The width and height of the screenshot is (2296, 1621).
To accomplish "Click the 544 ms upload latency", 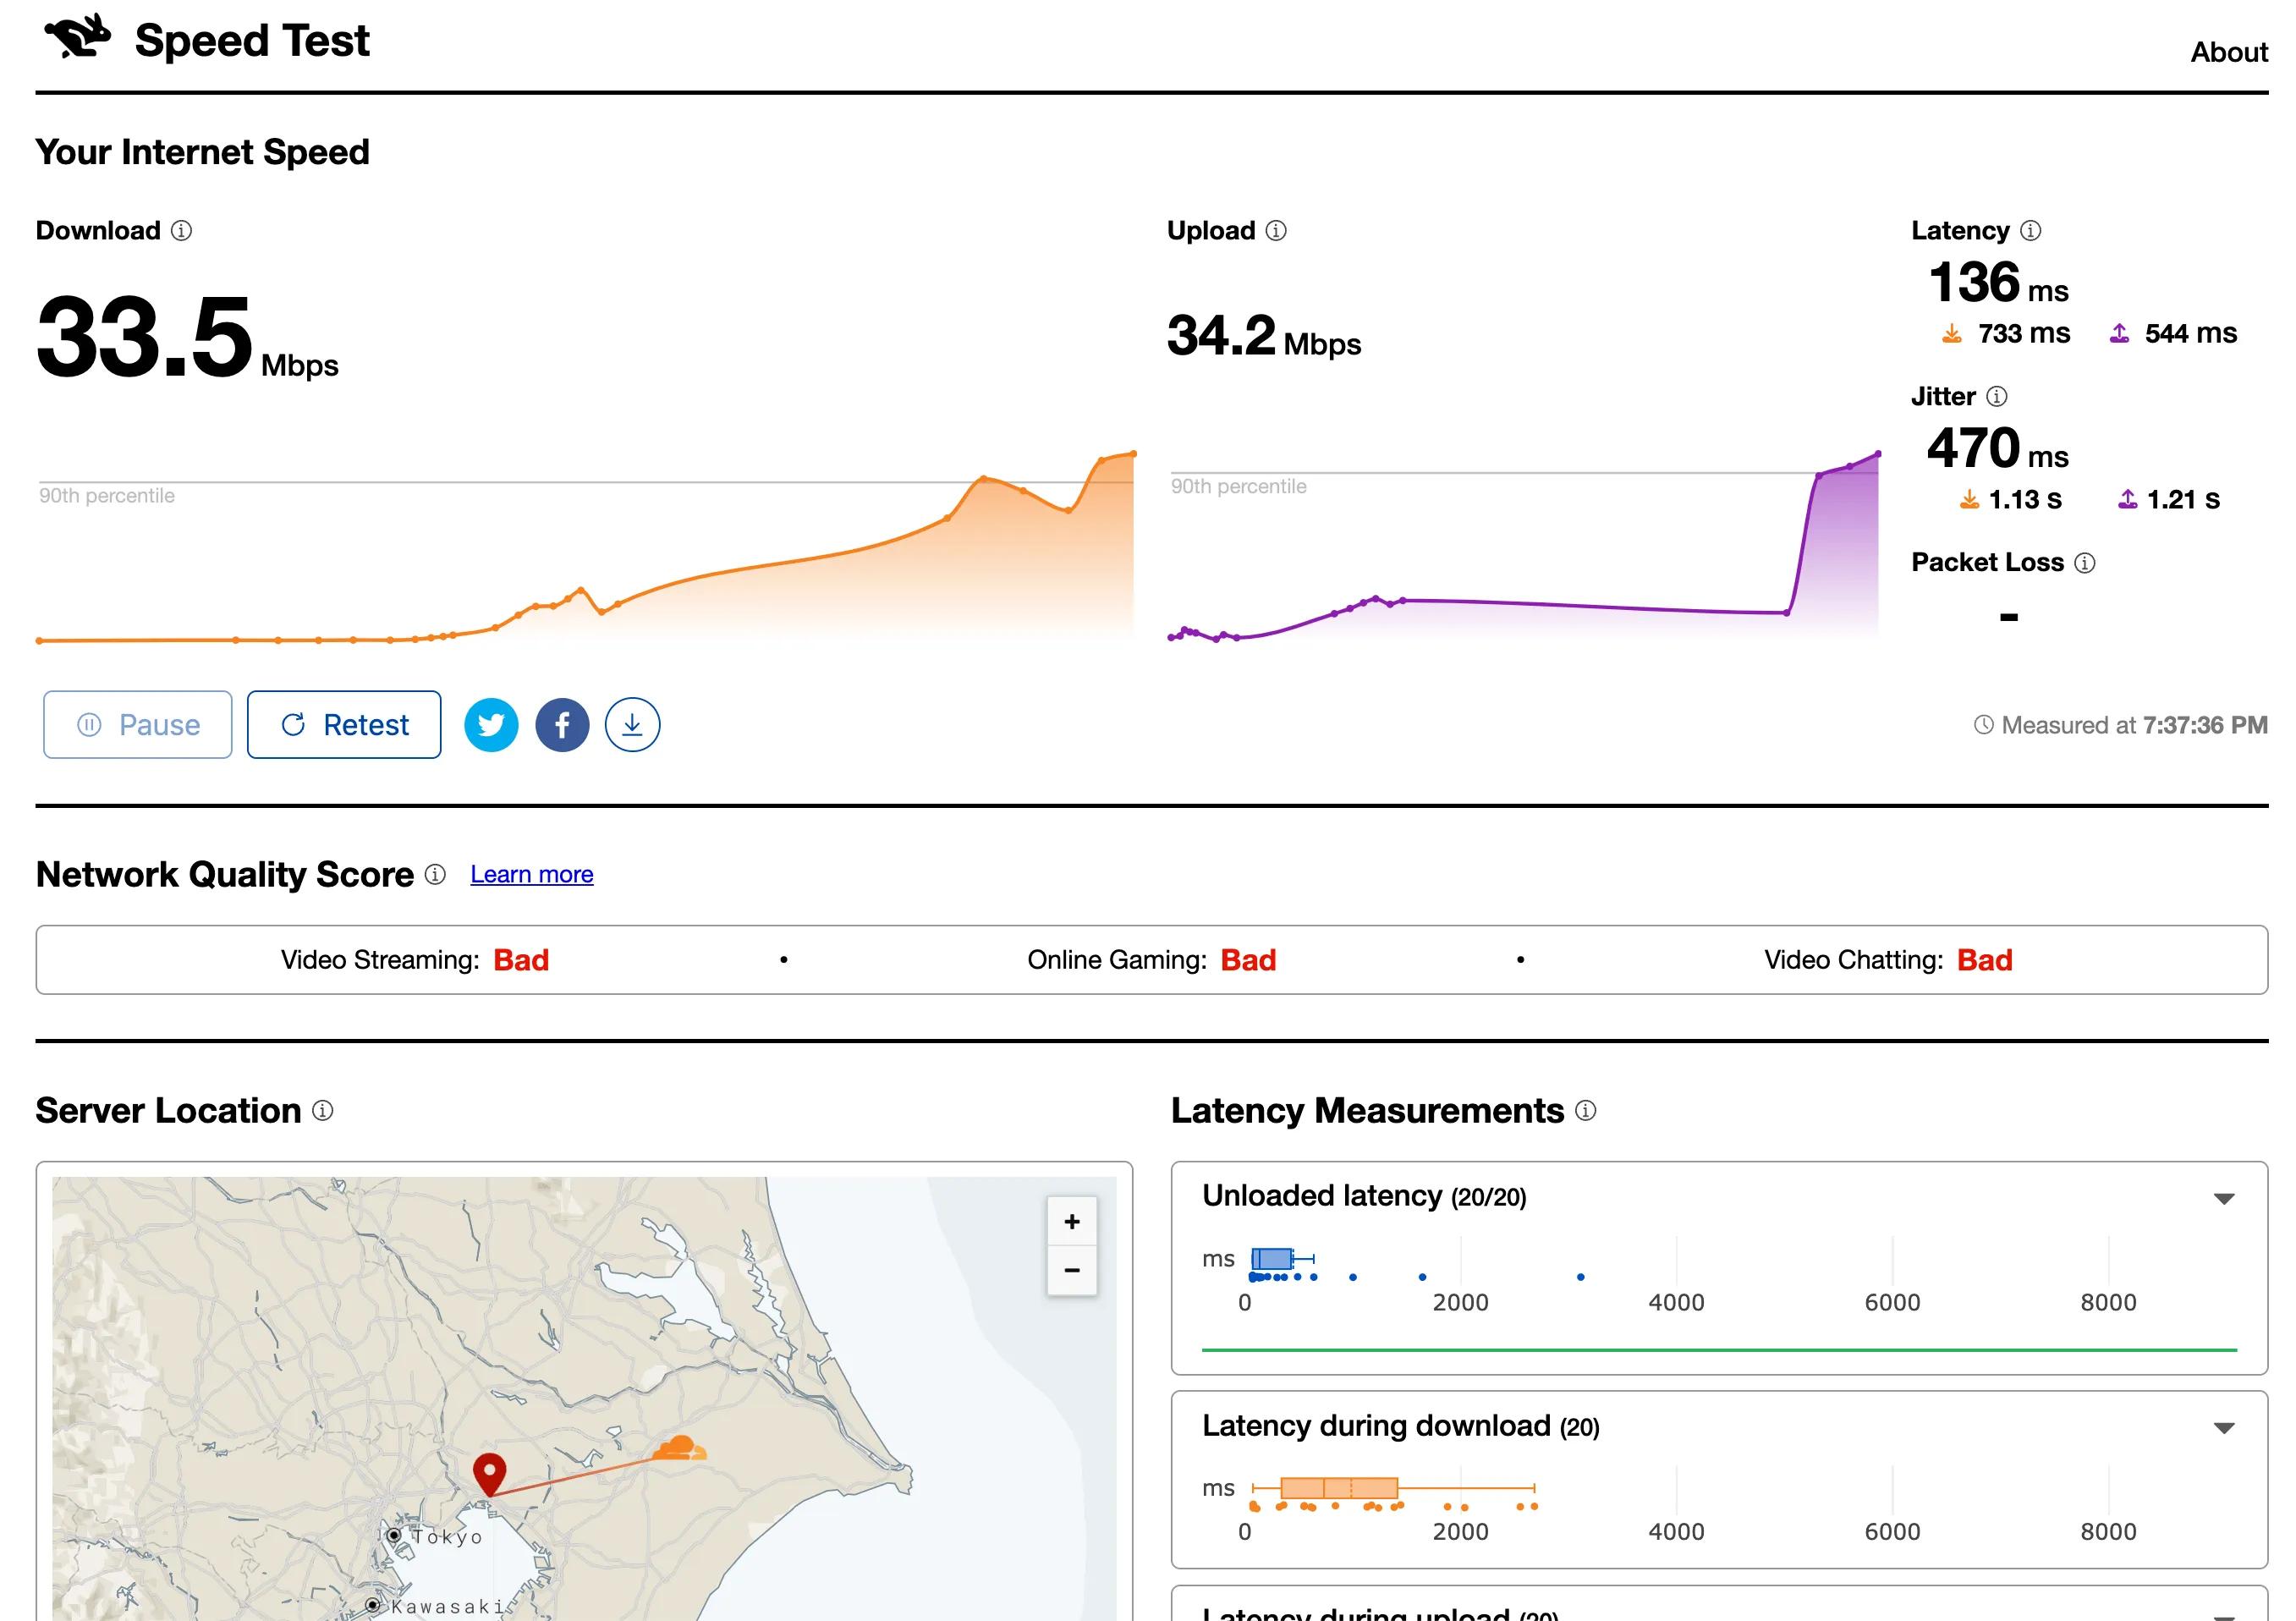I will [2191, 334].
